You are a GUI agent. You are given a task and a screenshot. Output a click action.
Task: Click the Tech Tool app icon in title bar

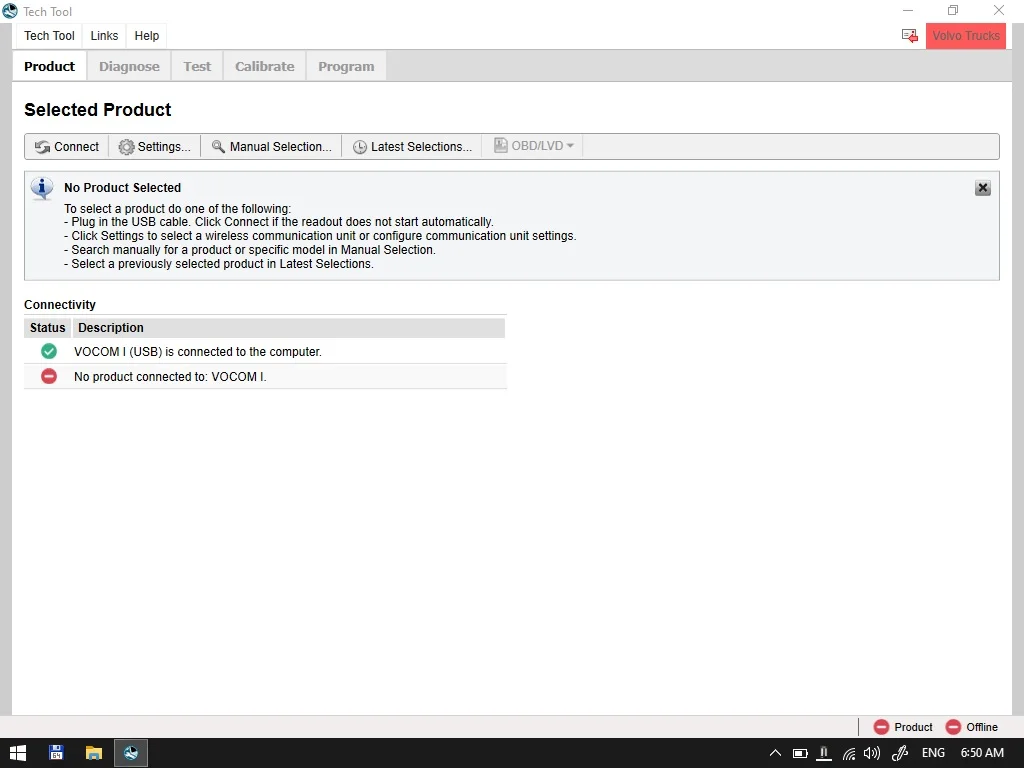tap(10, 11)
